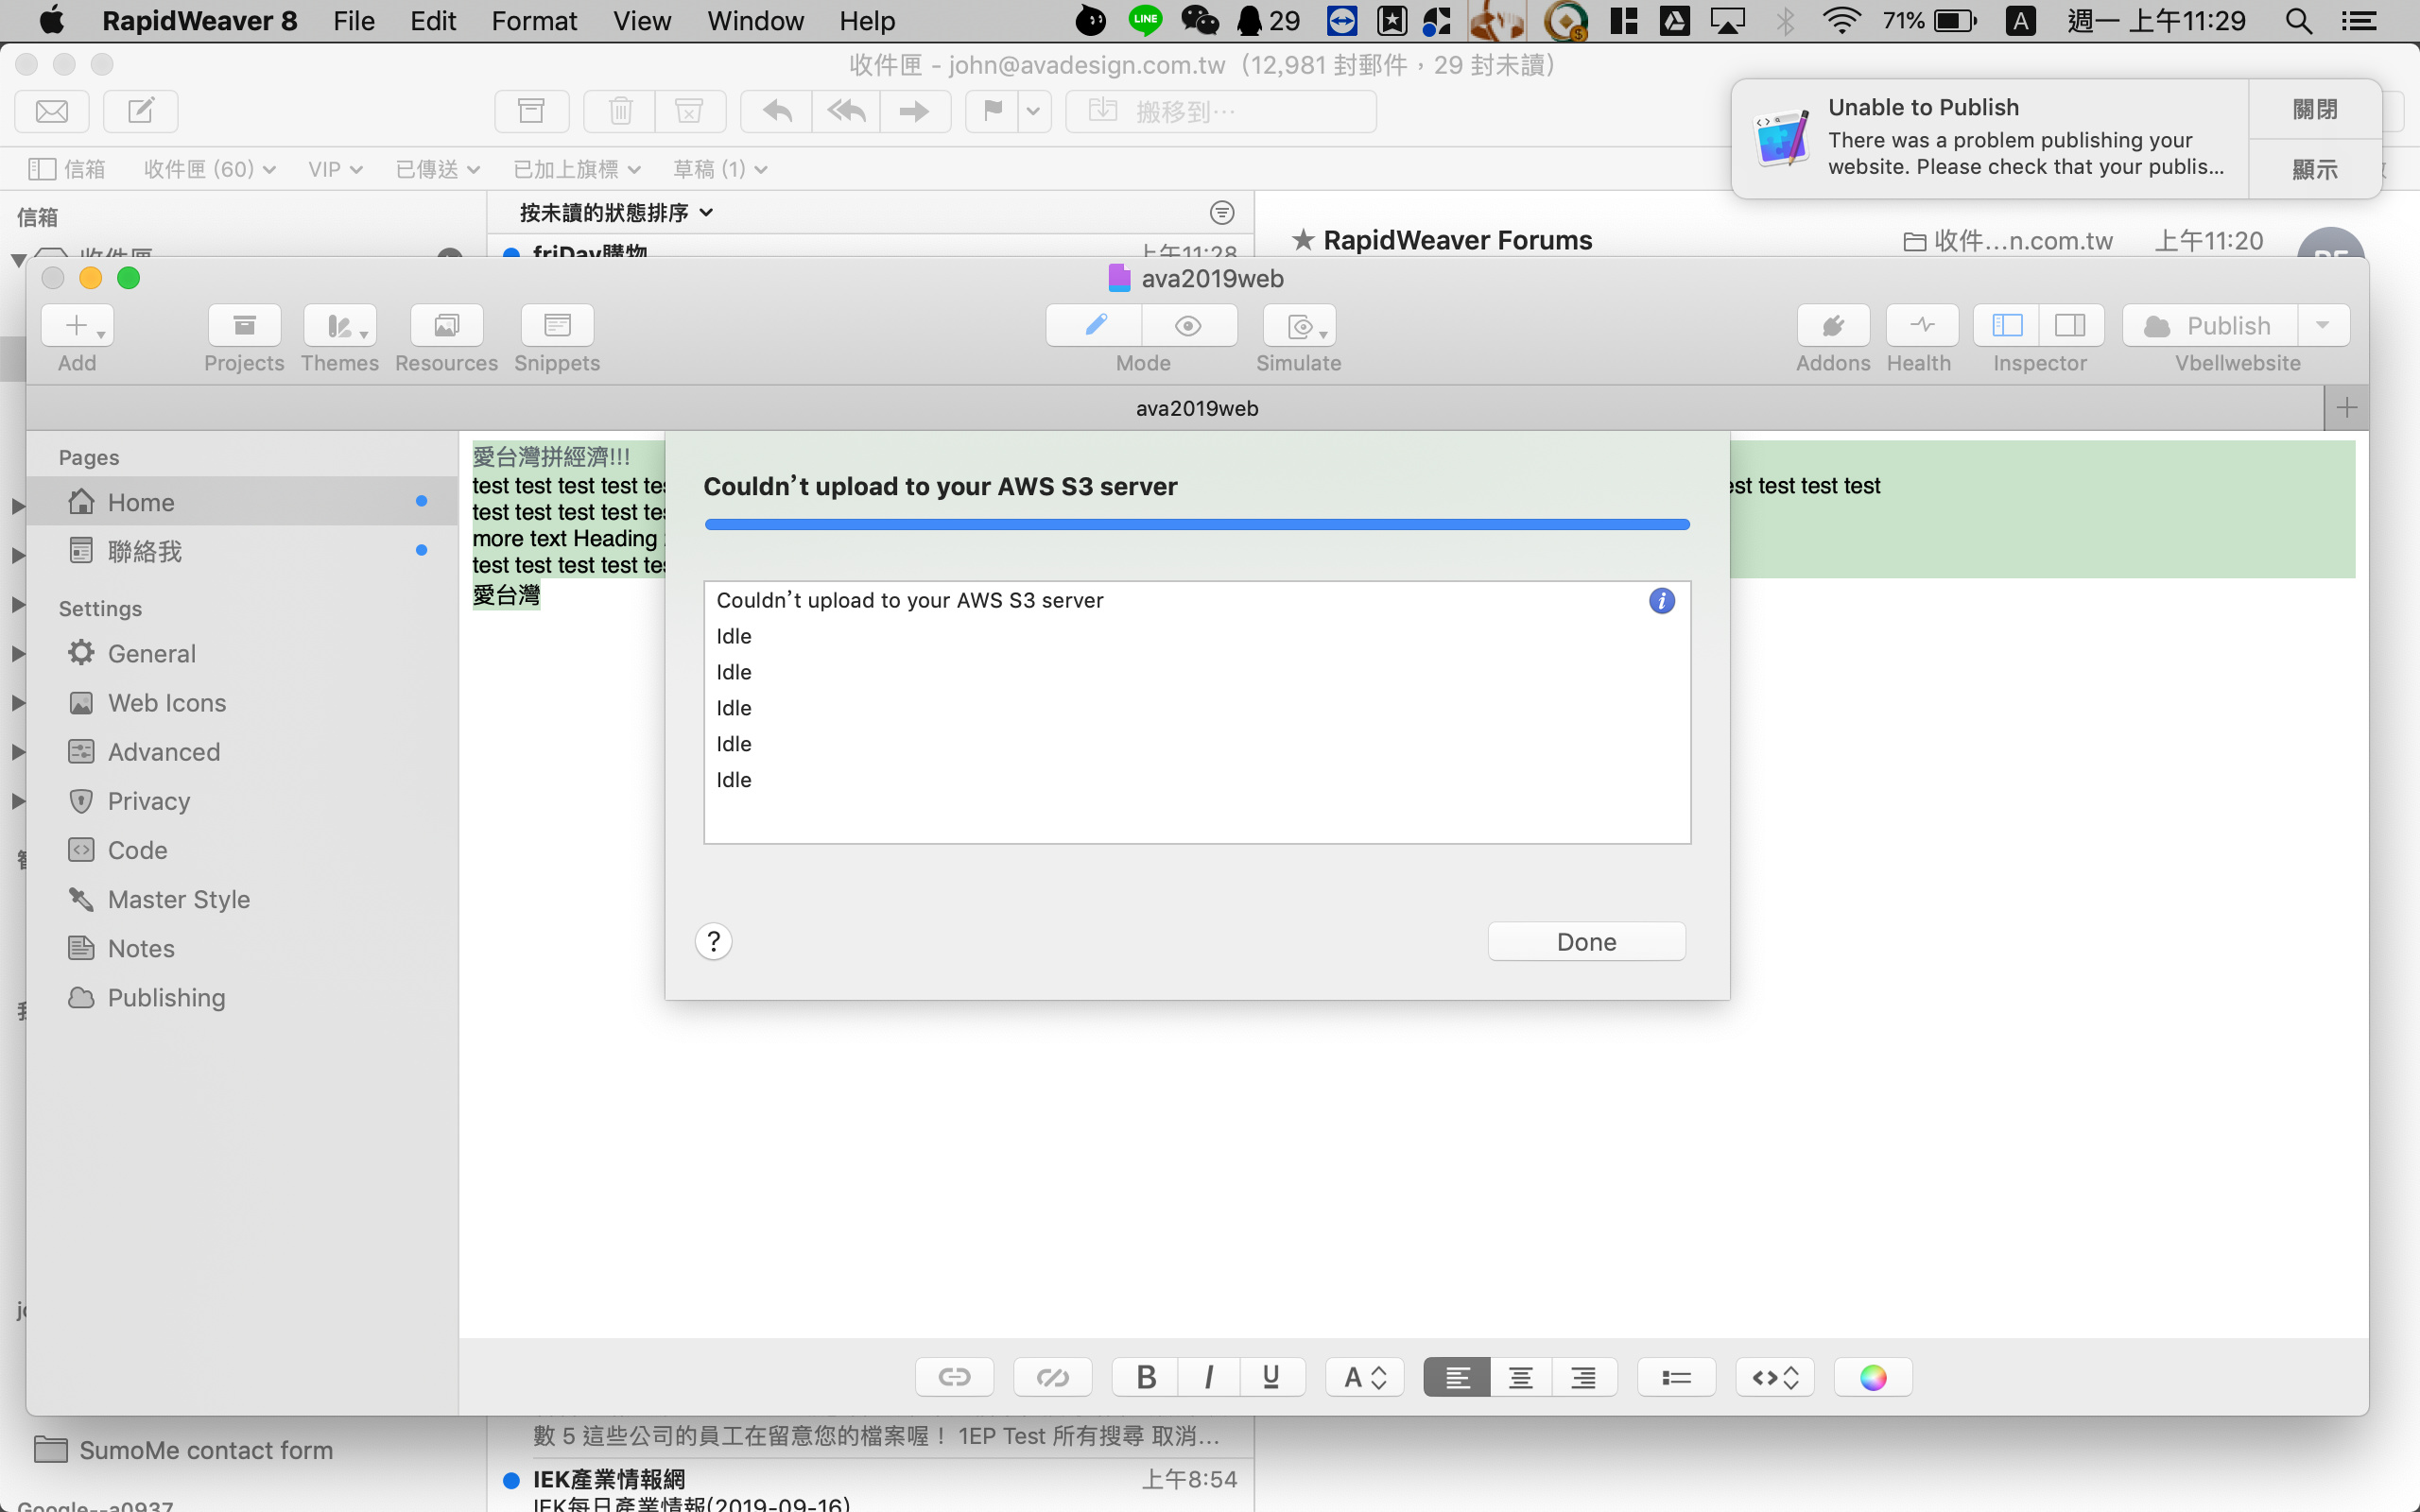Click the insert link icon
Image resolution: width=2420 pixels, height=1512 pixels.
point(954,1377)
